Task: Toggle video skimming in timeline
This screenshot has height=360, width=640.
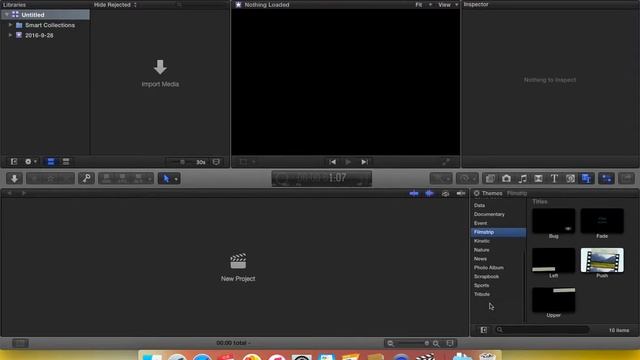Action: click(414, 193)
